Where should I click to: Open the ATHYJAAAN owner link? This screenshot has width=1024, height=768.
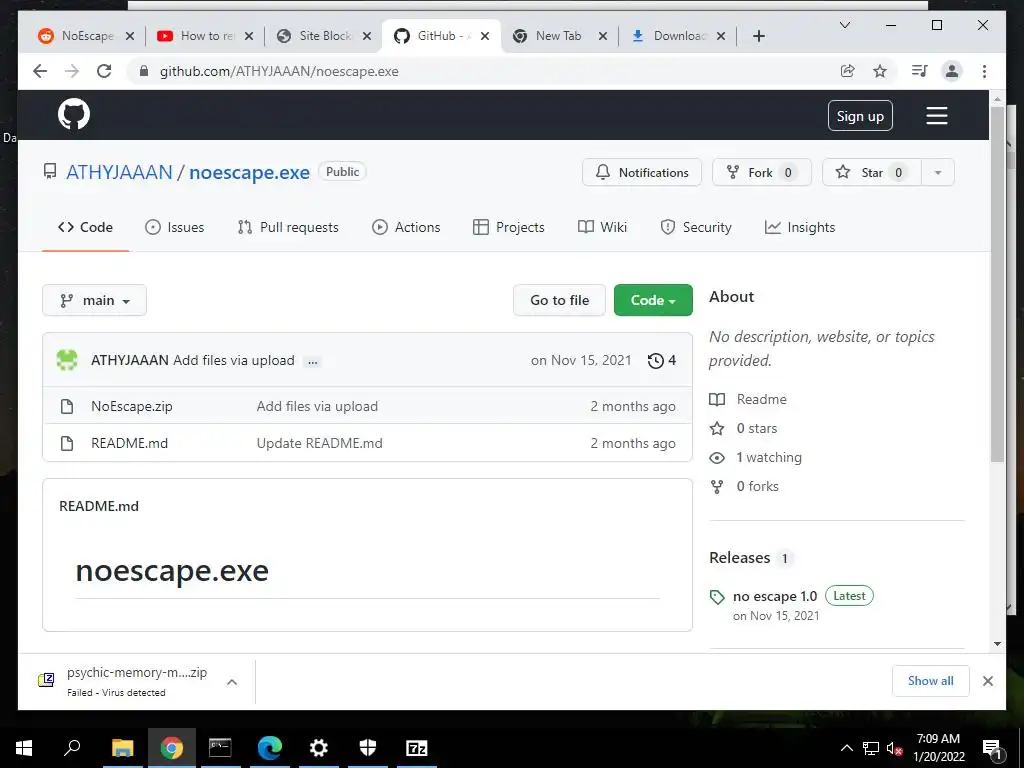point(120,172)
